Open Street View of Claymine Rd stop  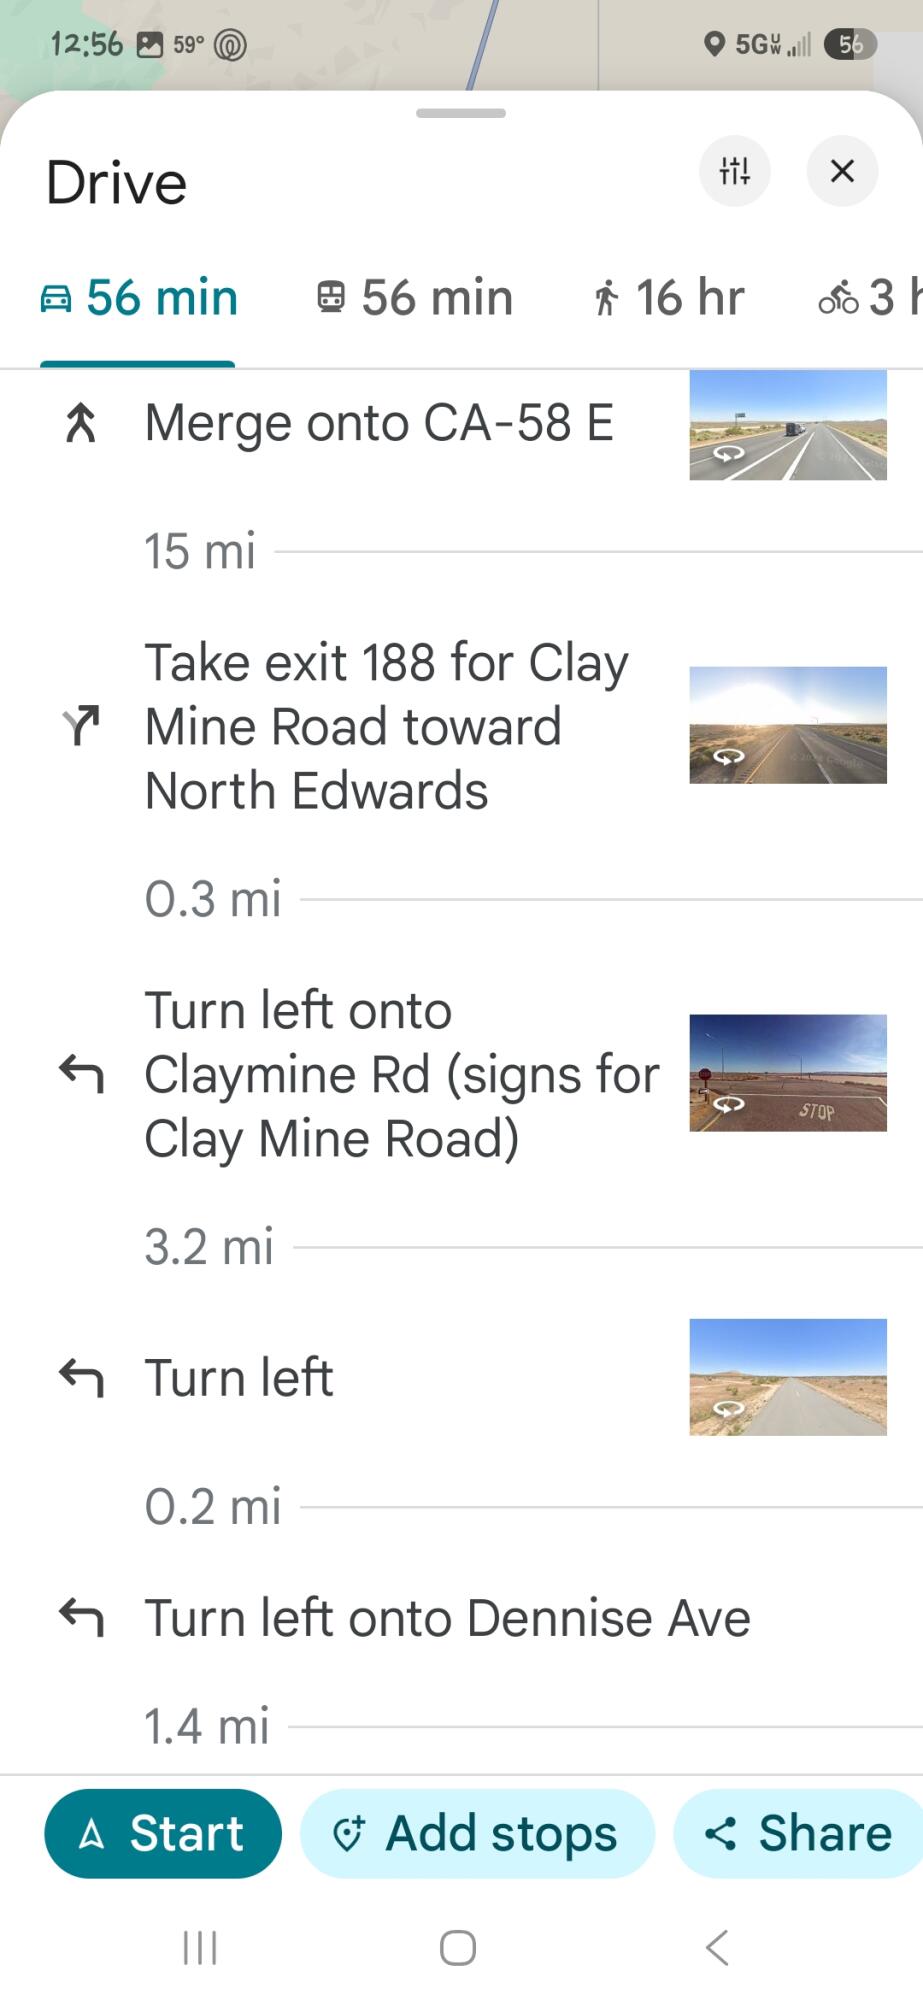click(x=787, y=1073)
